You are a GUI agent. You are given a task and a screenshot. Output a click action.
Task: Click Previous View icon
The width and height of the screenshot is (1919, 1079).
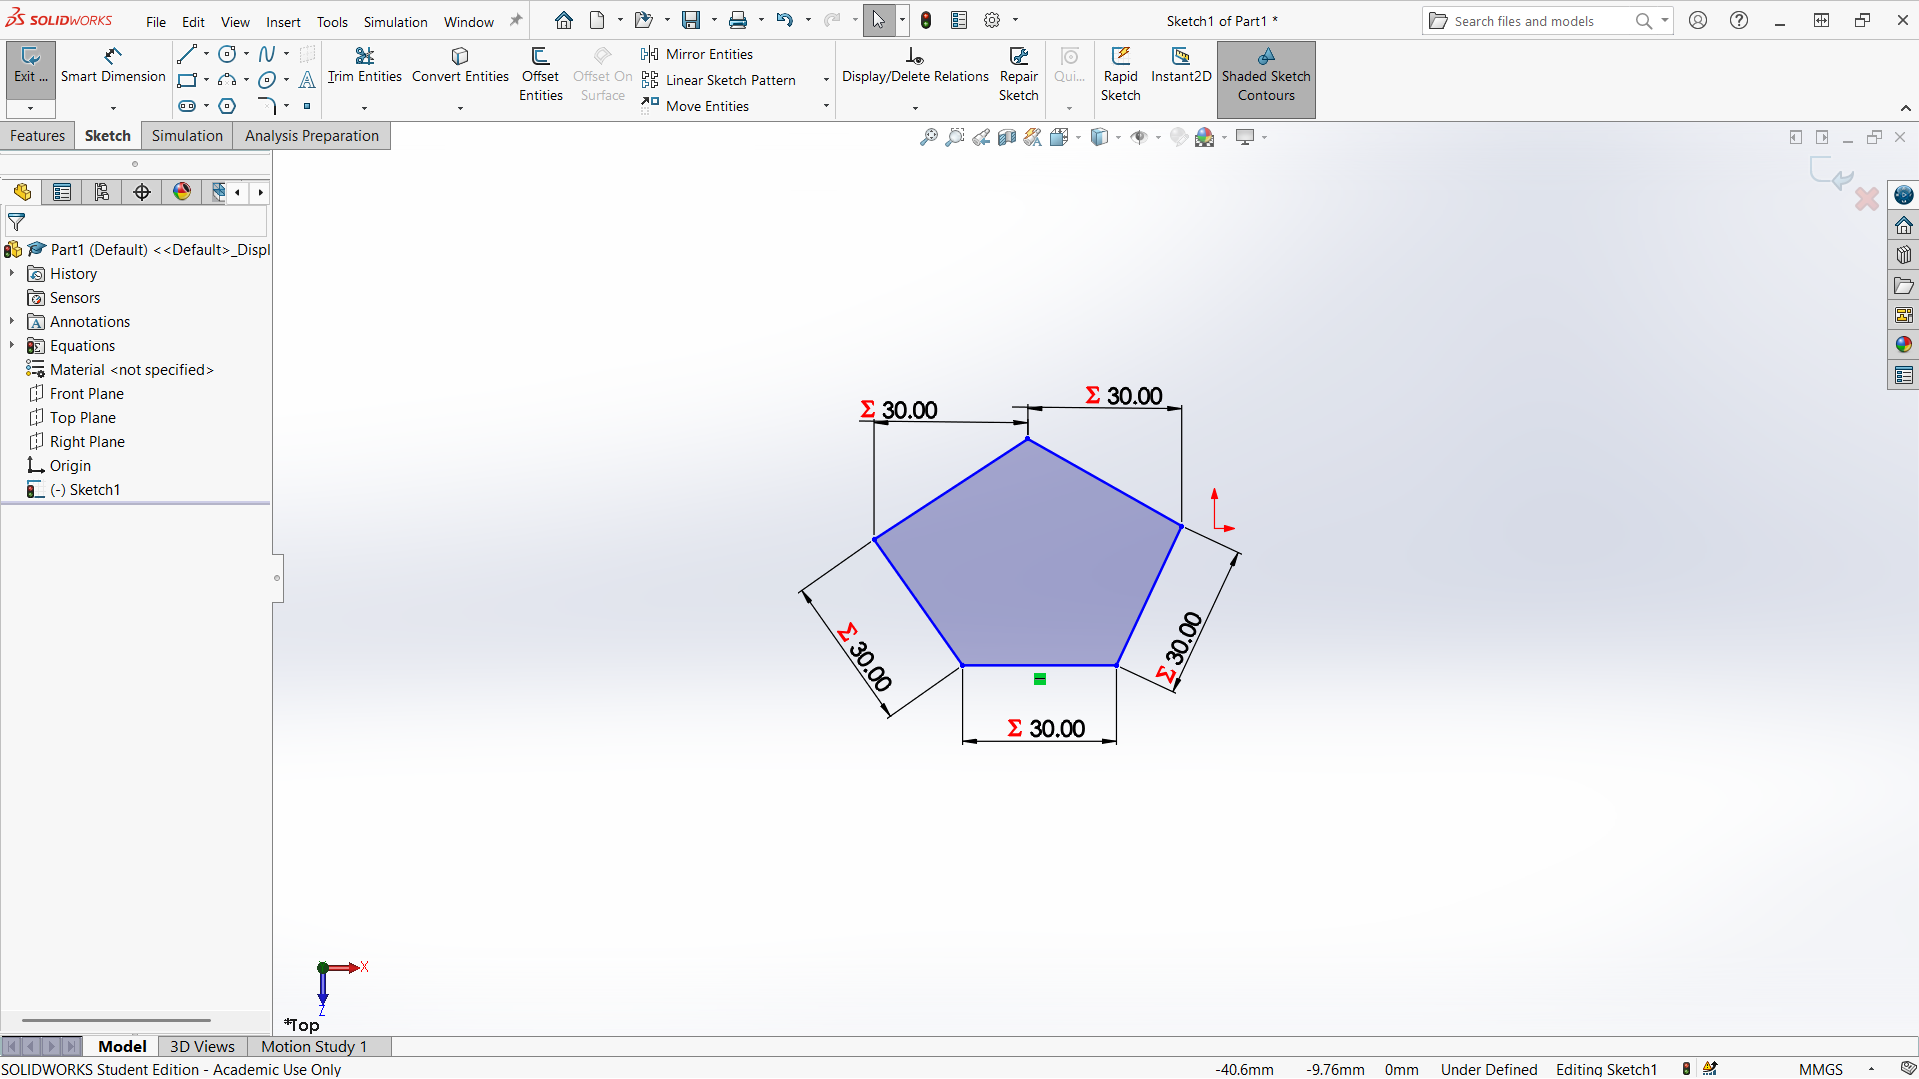click(x=981, y=137)
